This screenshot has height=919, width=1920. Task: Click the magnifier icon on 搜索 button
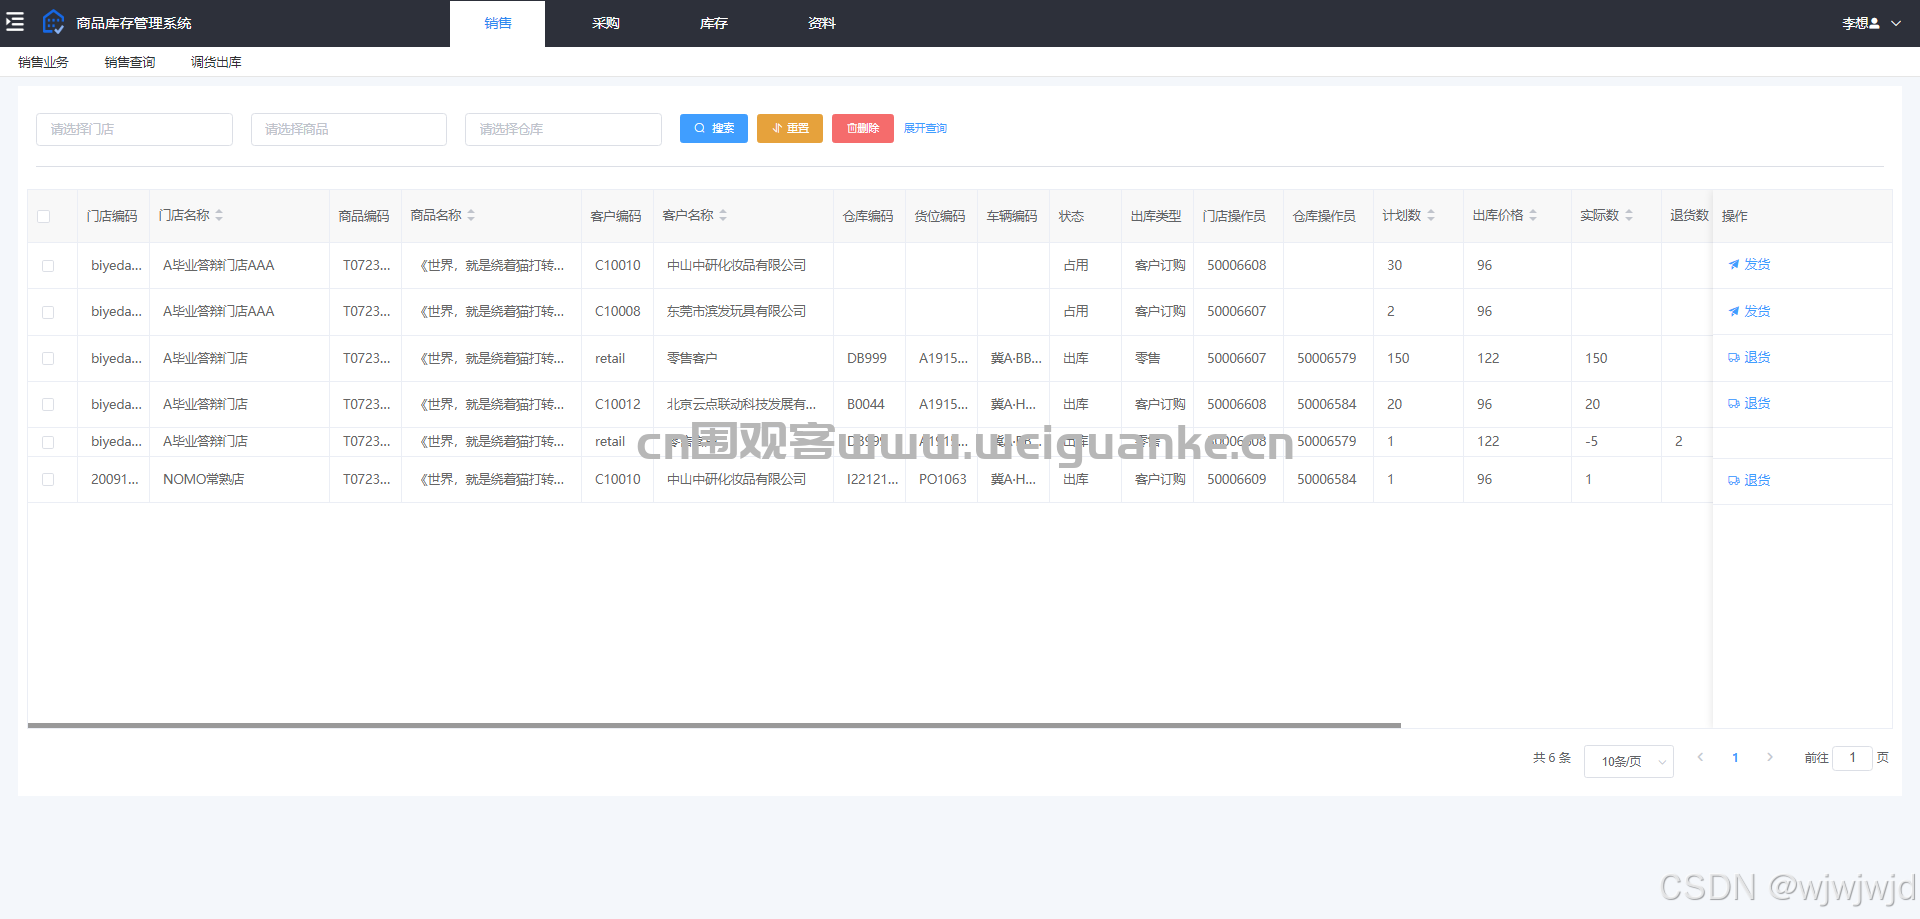(x=699, y=128)
